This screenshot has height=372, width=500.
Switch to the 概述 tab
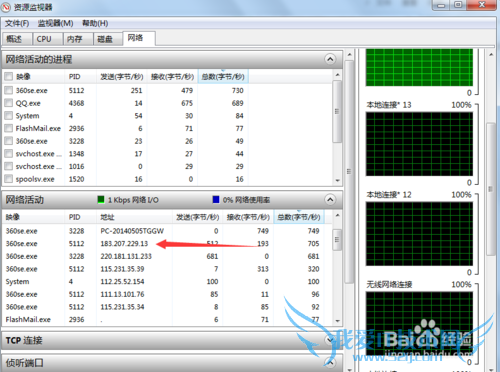pos(17,39)
